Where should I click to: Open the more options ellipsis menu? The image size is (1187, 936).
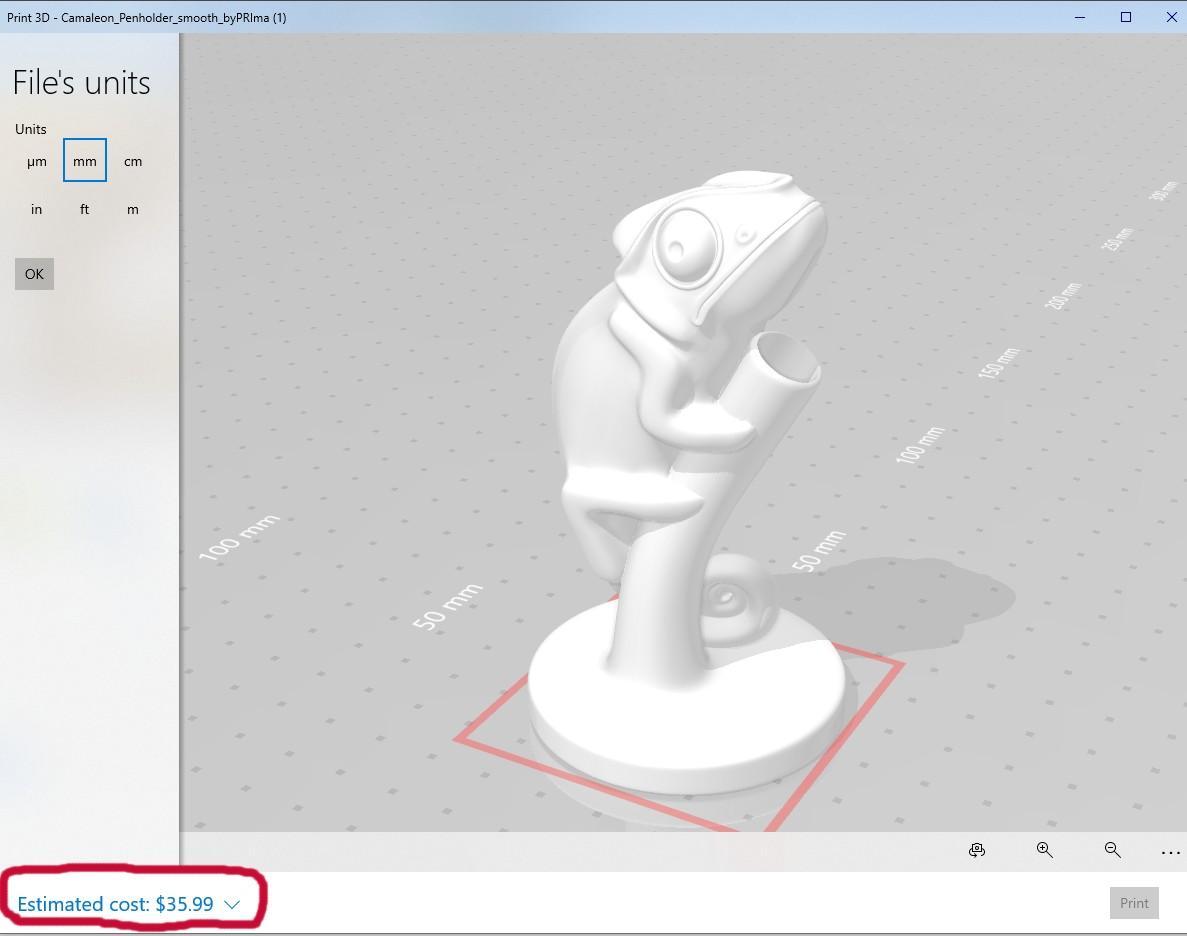click(x=1170, y=853)
